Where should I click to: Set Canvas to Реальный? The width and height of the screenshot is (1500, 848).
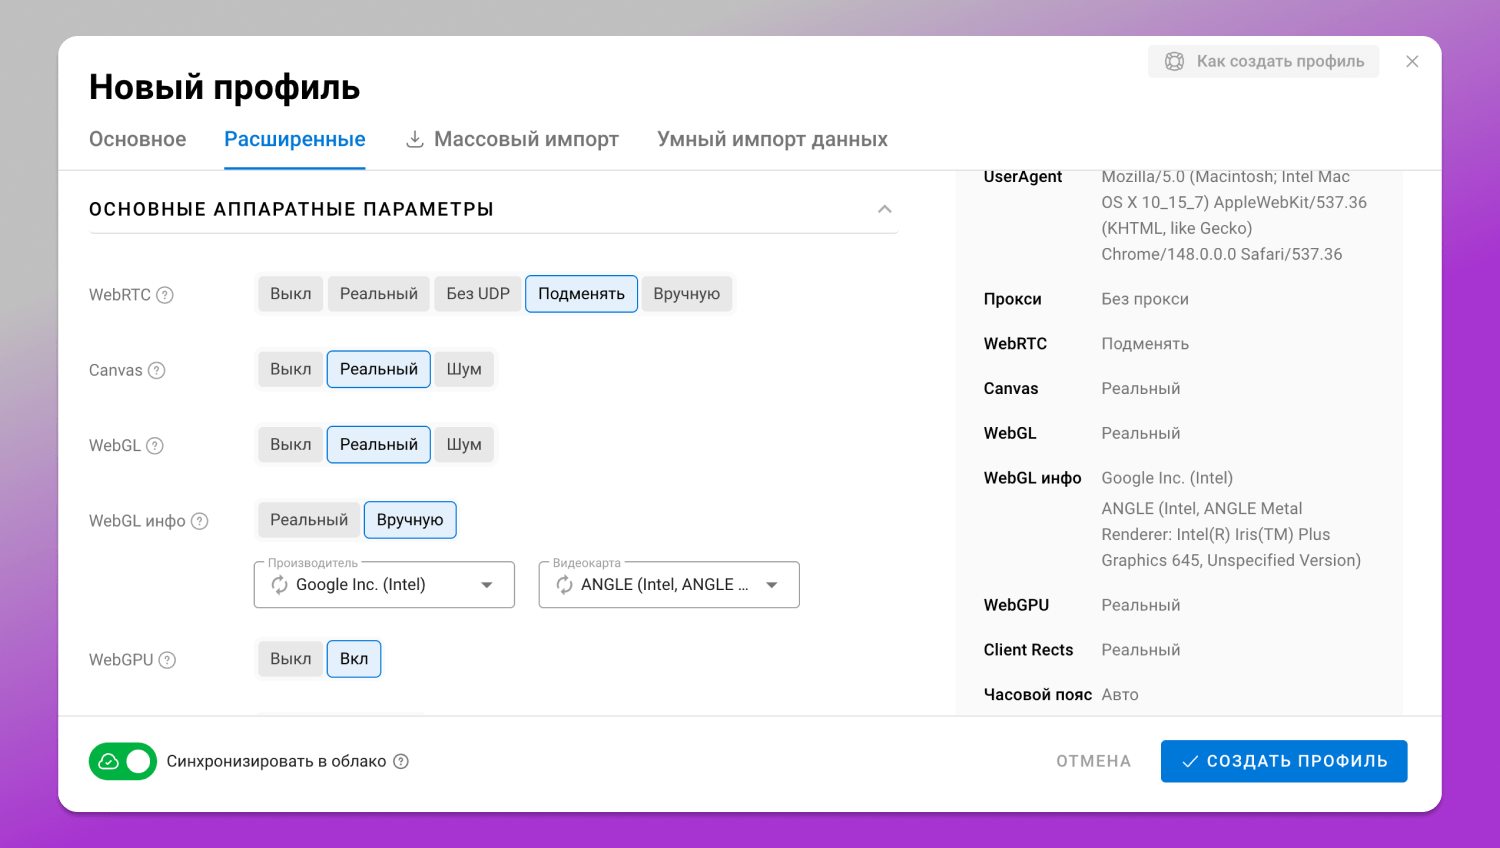click(379, 369)
